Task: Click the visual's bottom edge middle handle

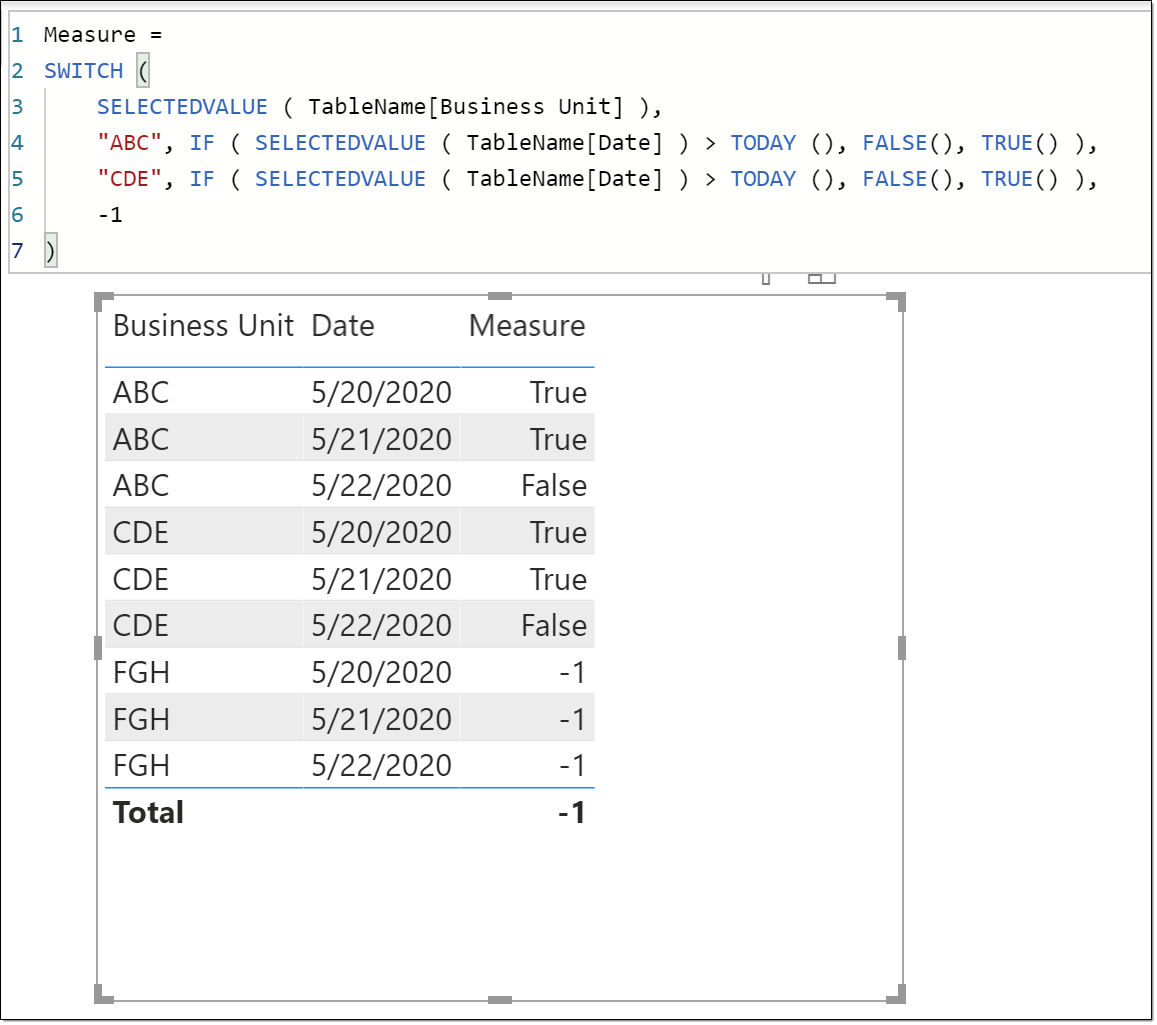Action: point(500,1000)
